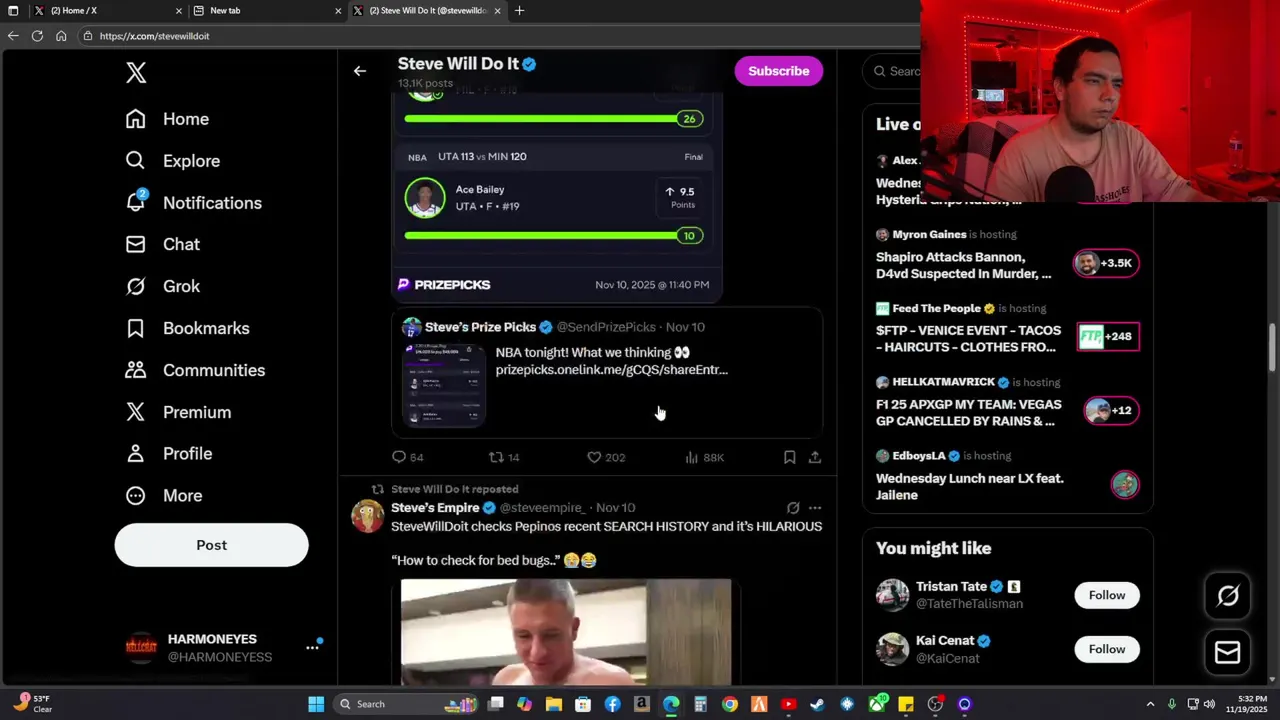Follow Tristan Tate
Image resolution: width=1280 pixels, height=720 pixels.
click(1107, 595)
